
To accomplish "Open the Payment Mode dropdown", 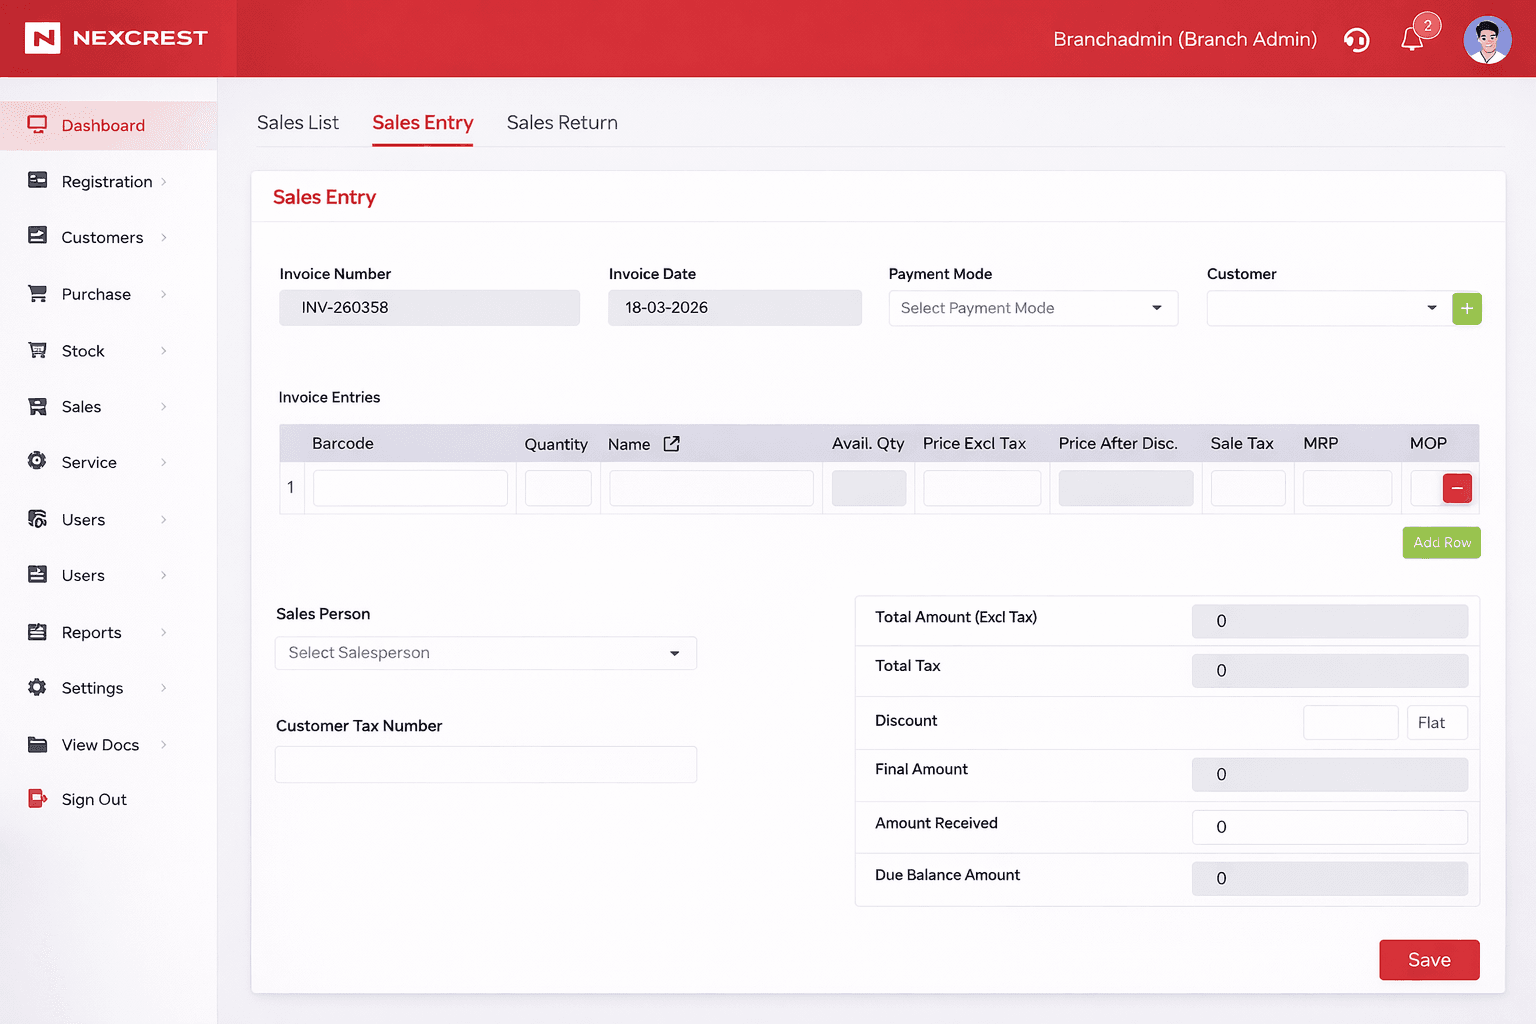I will [1032, 308].
